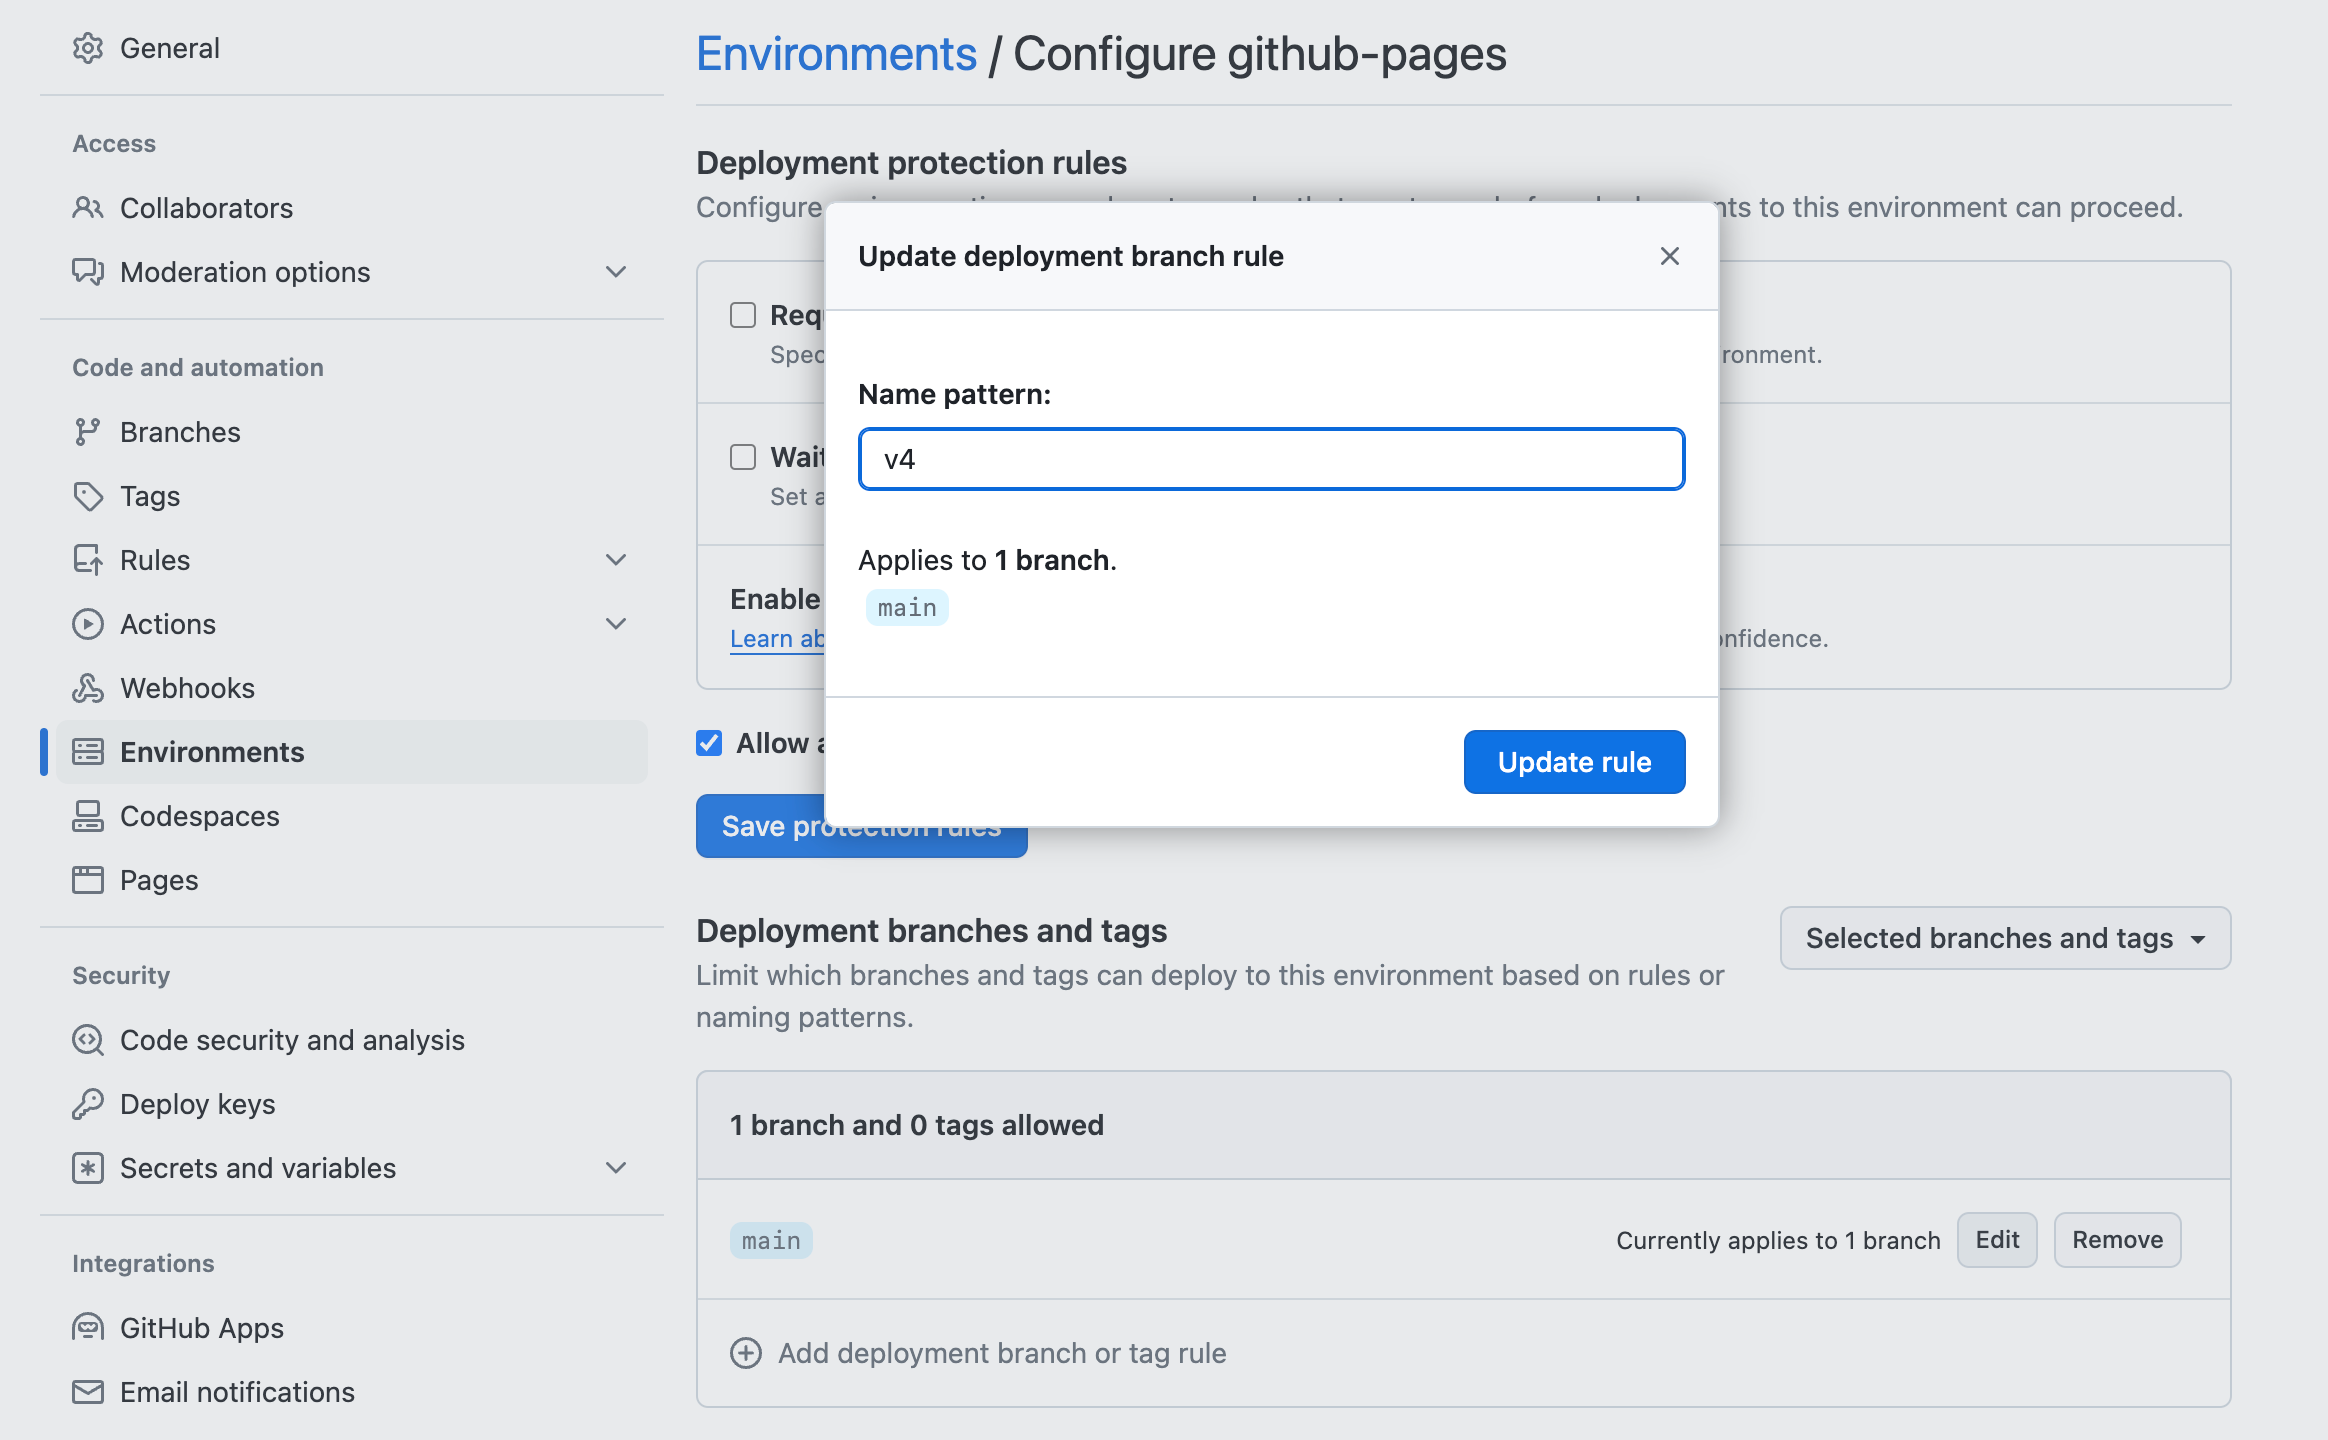Go to Code security and analysis

click(x=292, y=1040)
